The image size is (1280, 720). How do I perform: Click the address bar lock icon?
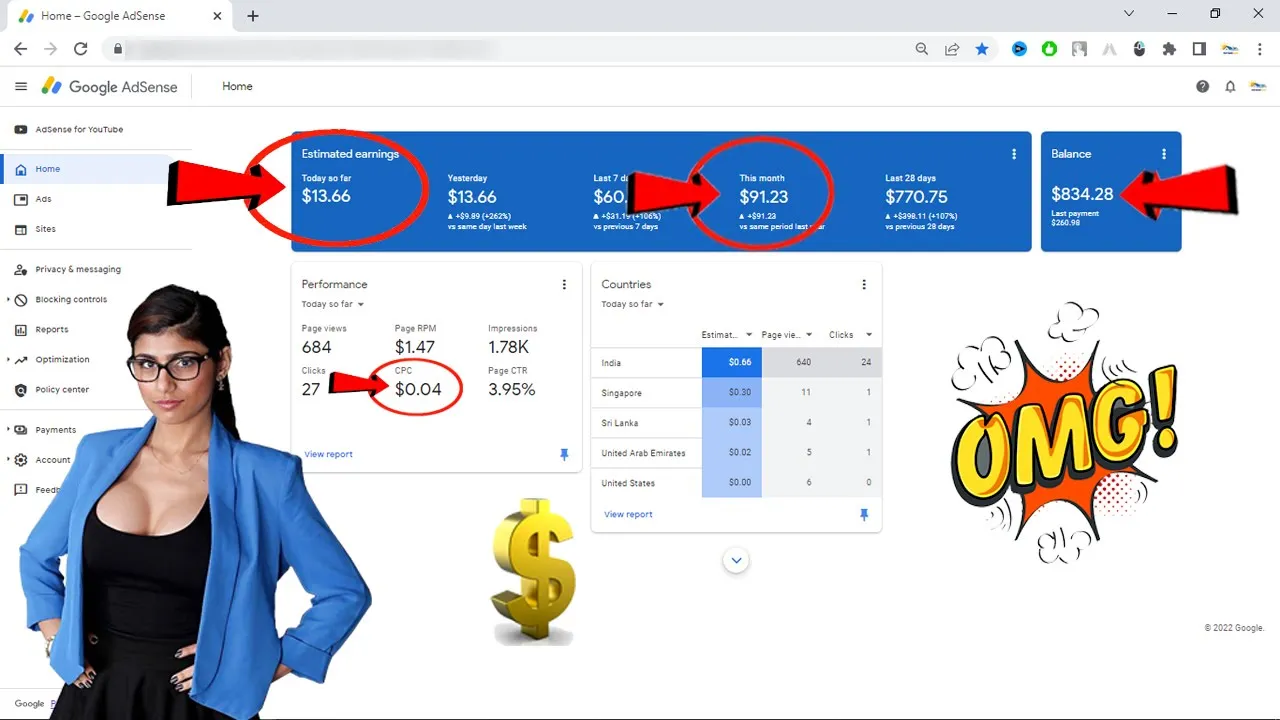pyautogui.click(x=118, y=48)
